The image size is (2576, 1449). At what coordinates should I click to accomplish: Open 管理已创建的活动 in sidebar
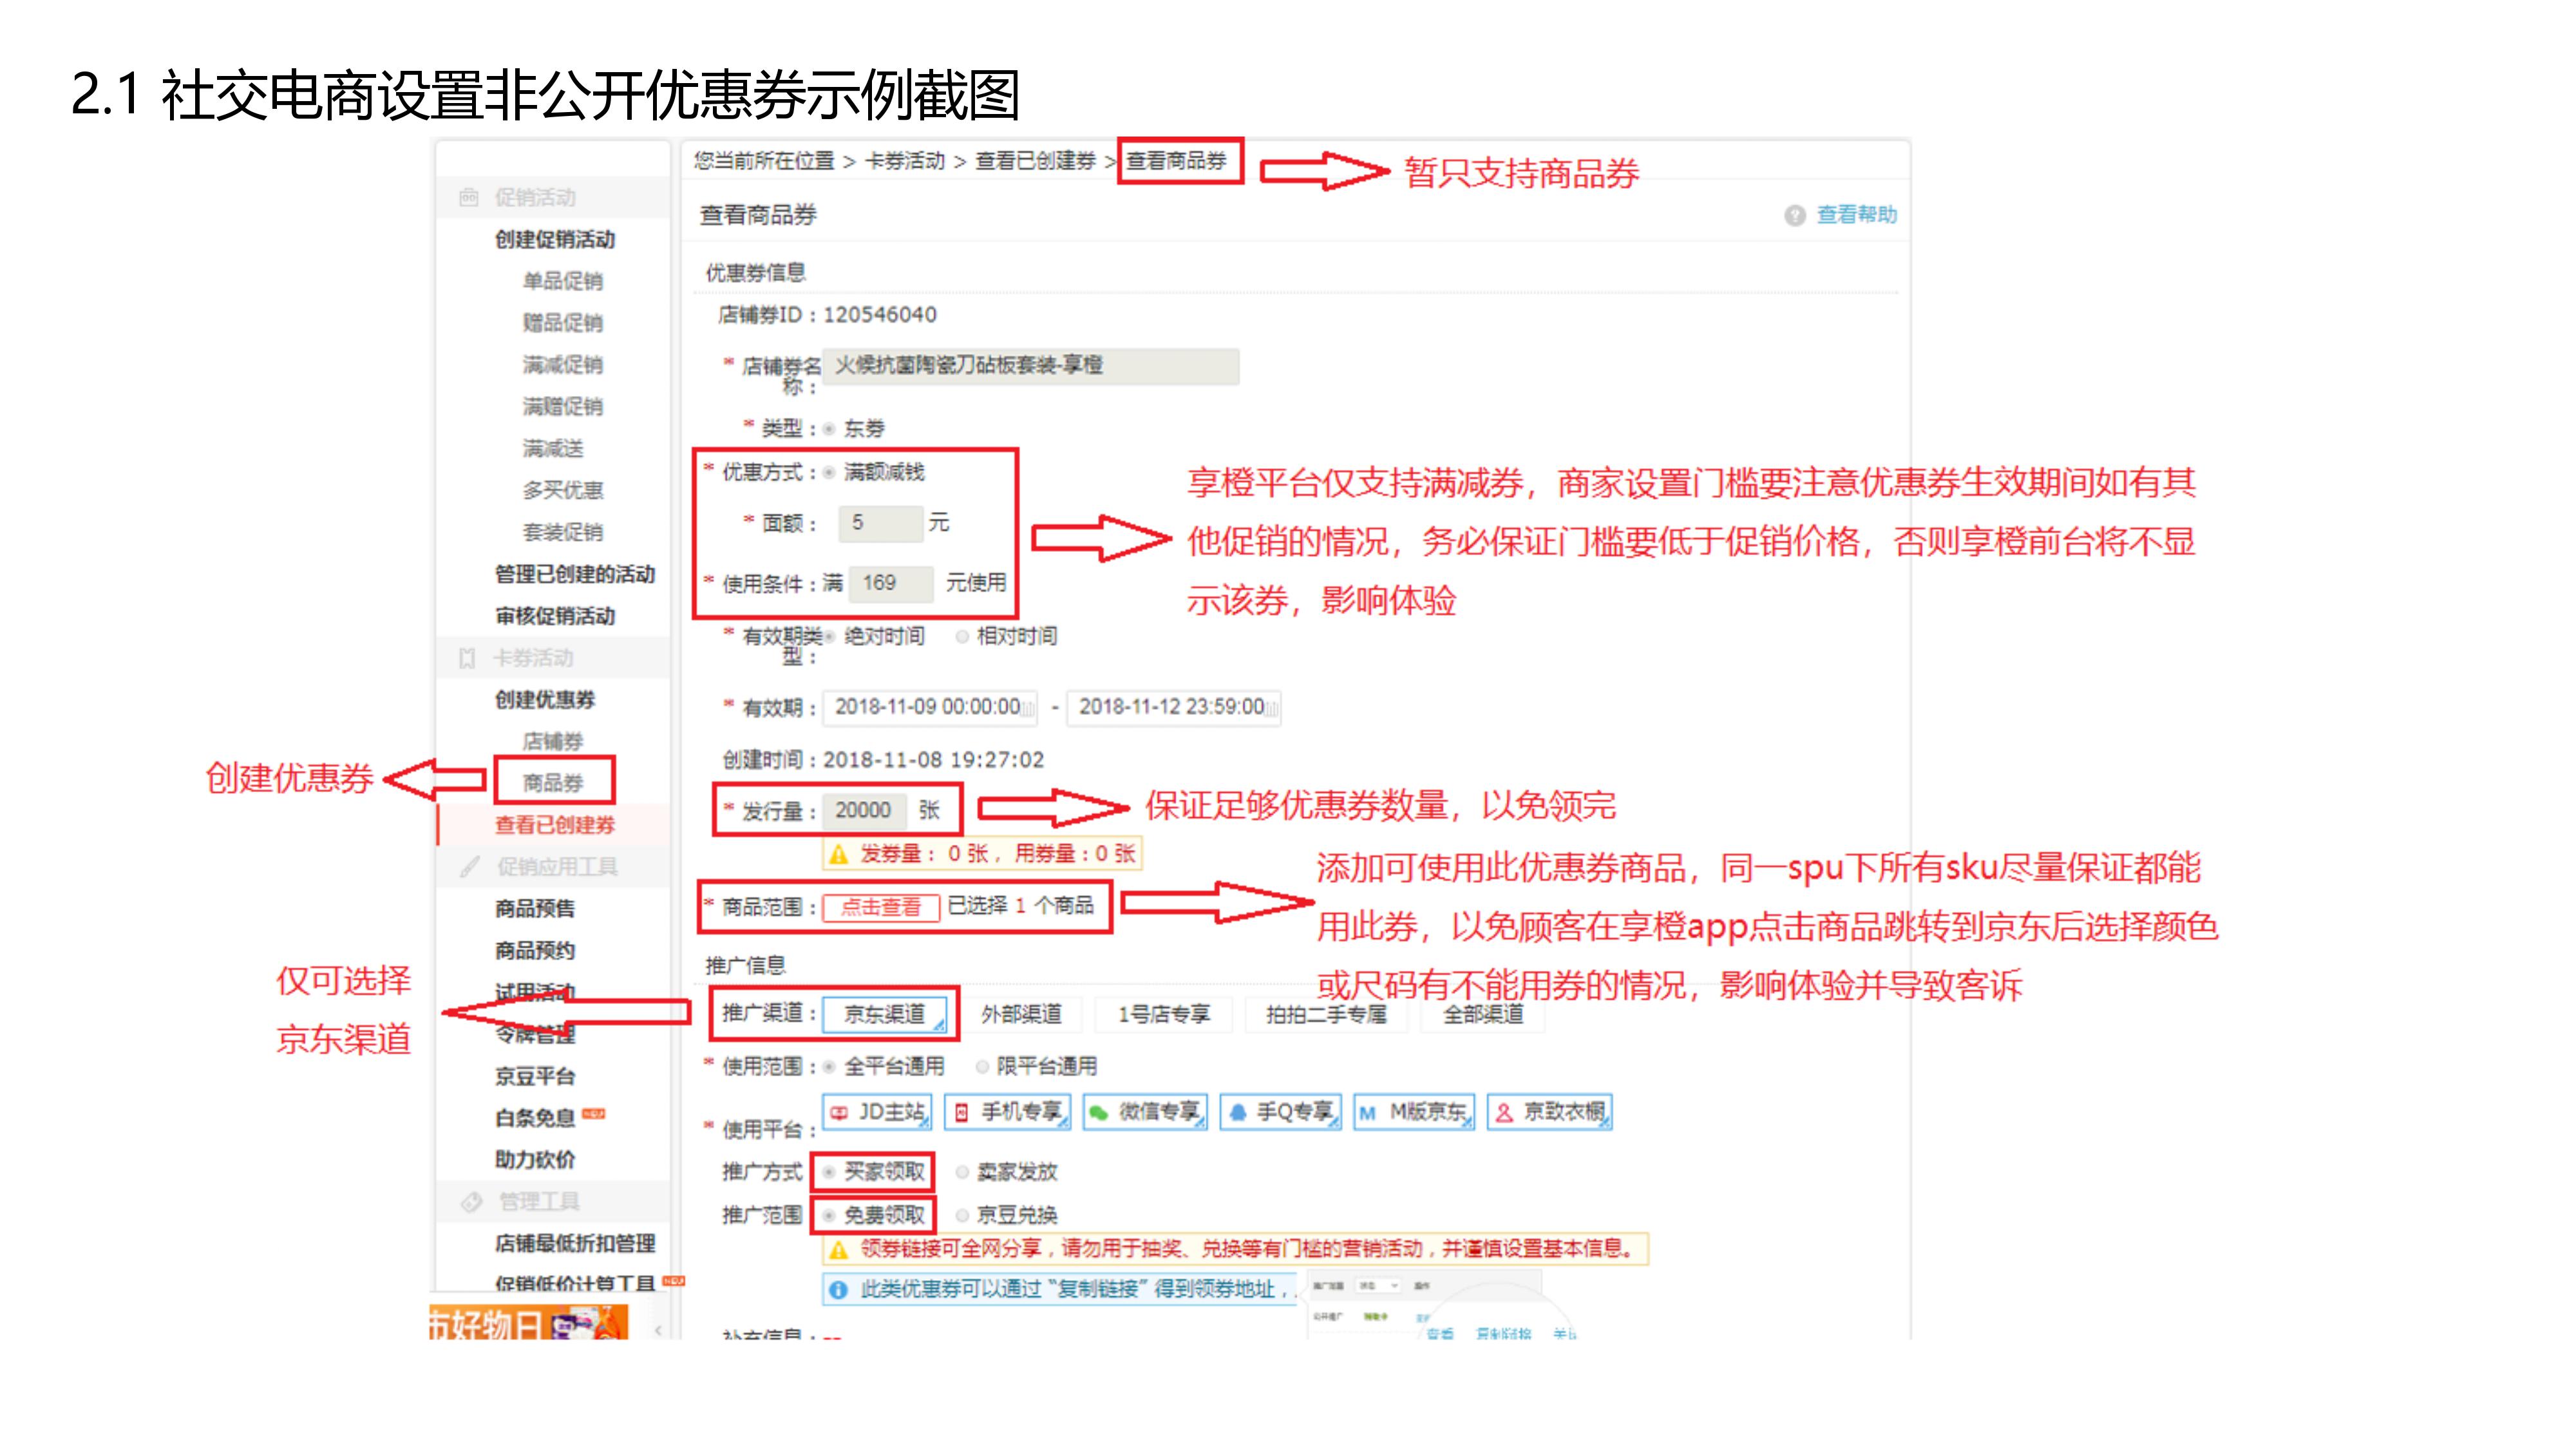click(575, 574)
